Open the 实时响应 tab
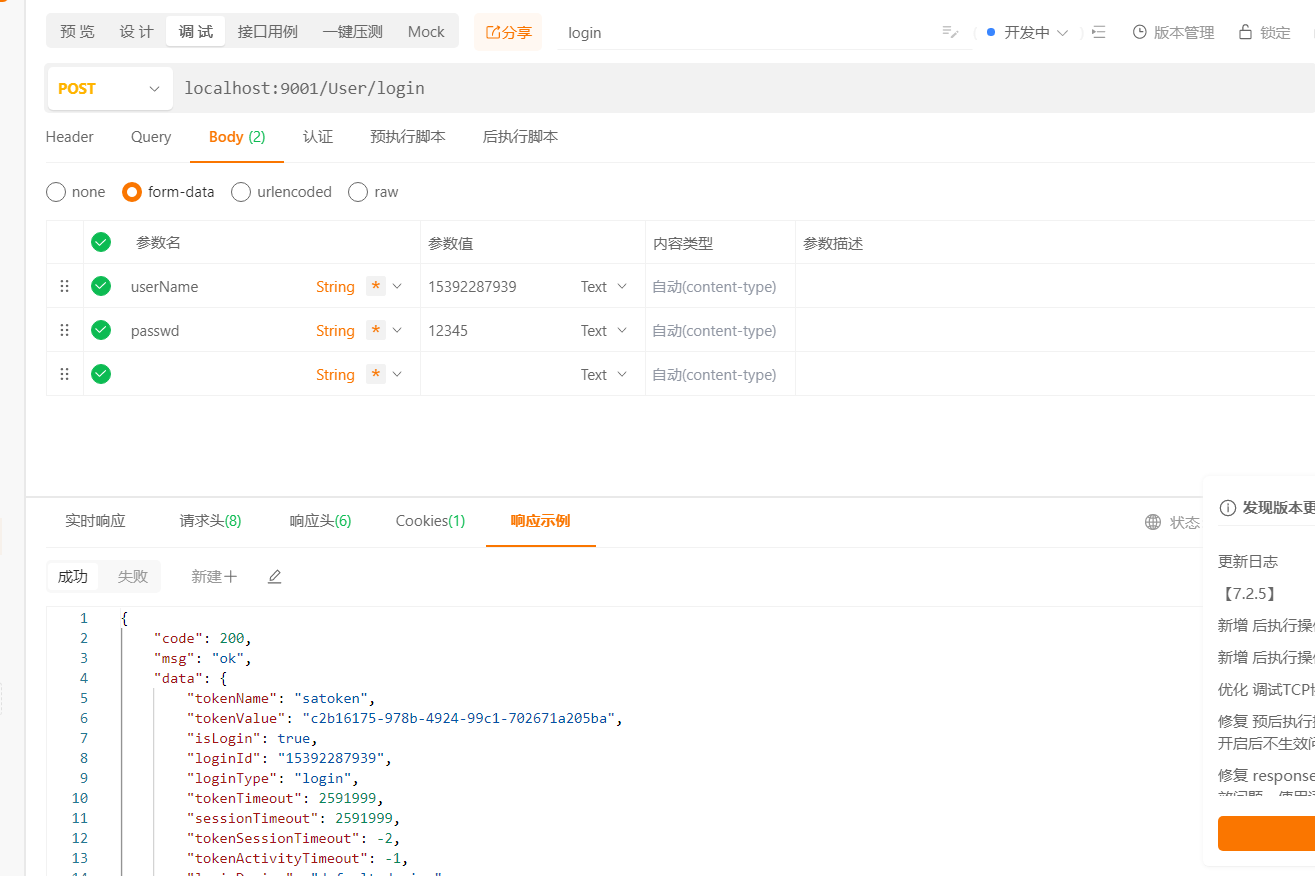 (95, 521)
